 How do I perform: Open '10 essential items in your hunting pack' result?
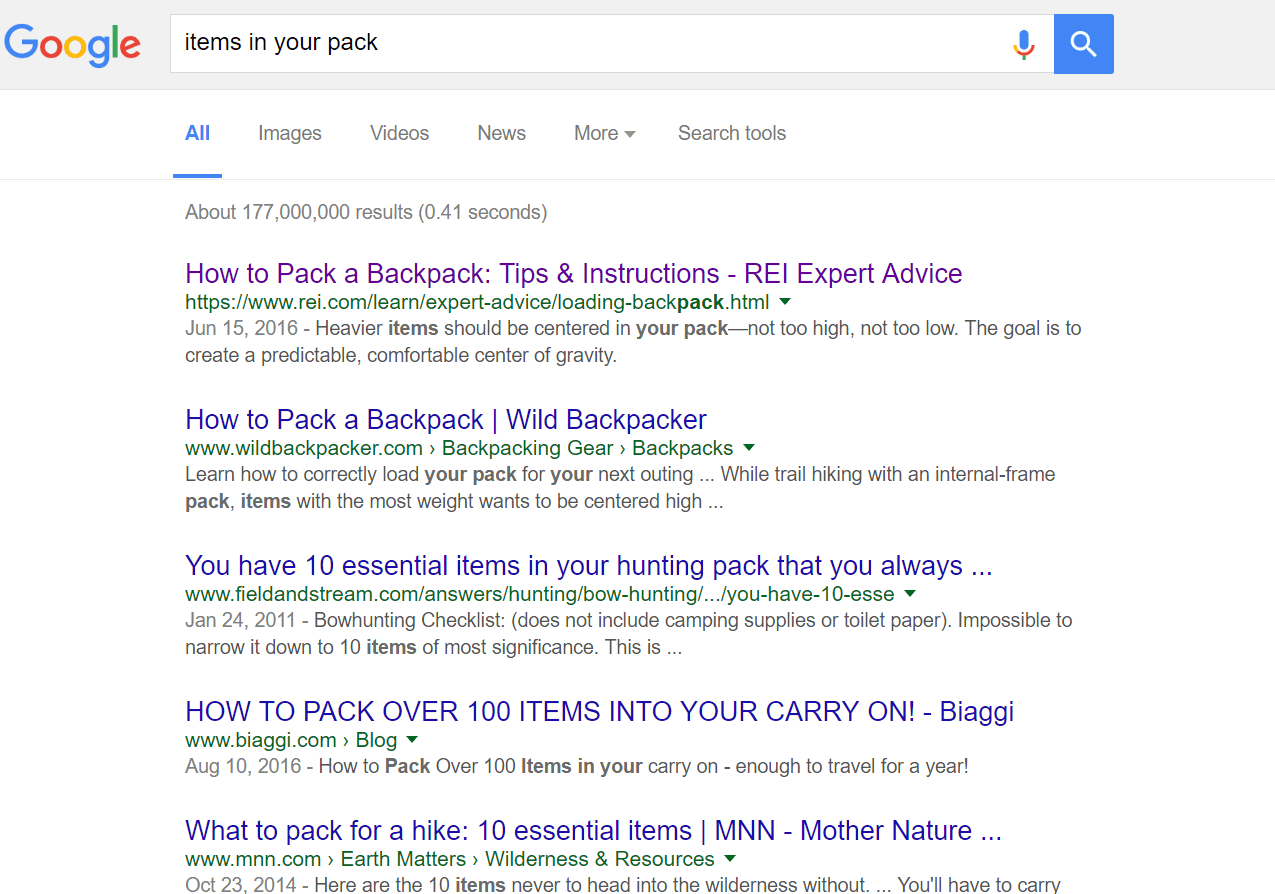589,566
